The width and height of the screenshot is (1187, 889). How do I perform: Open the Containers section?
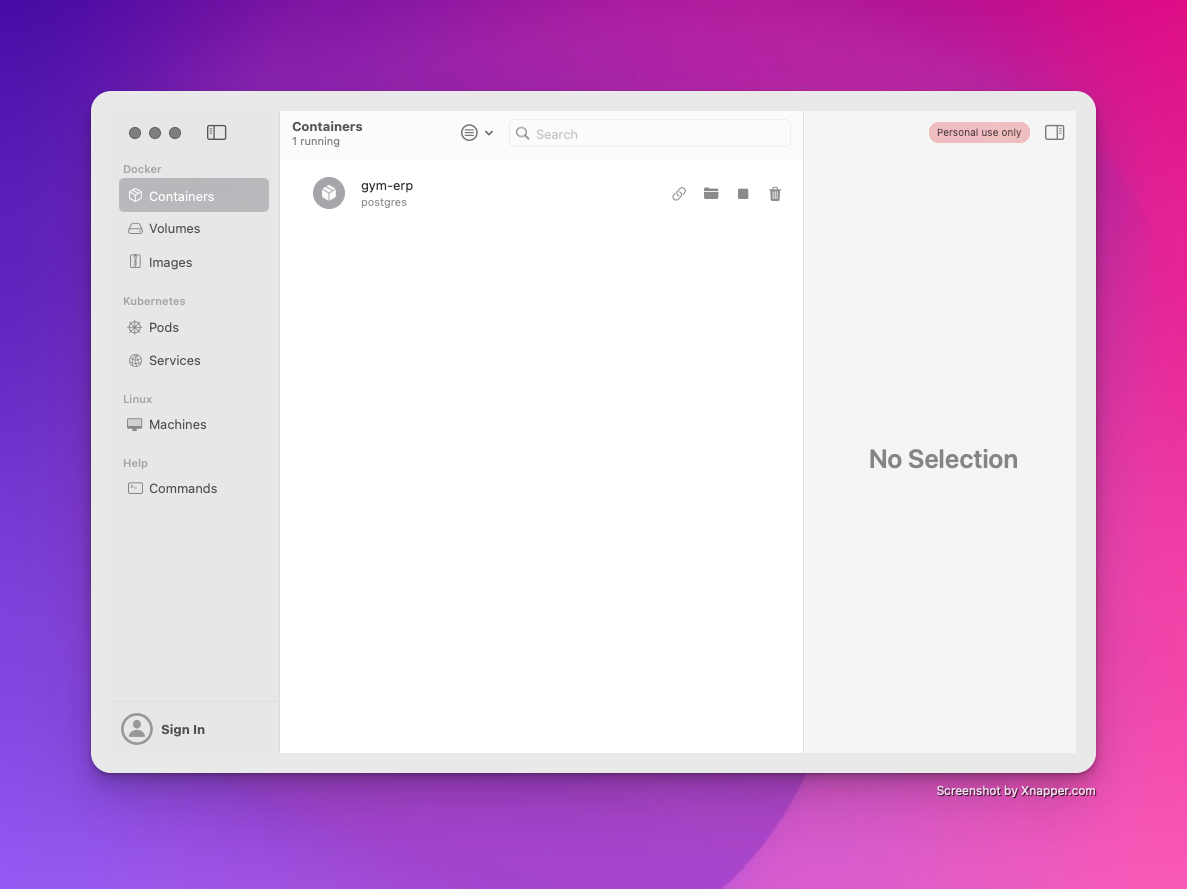click(x=194, y=195)
